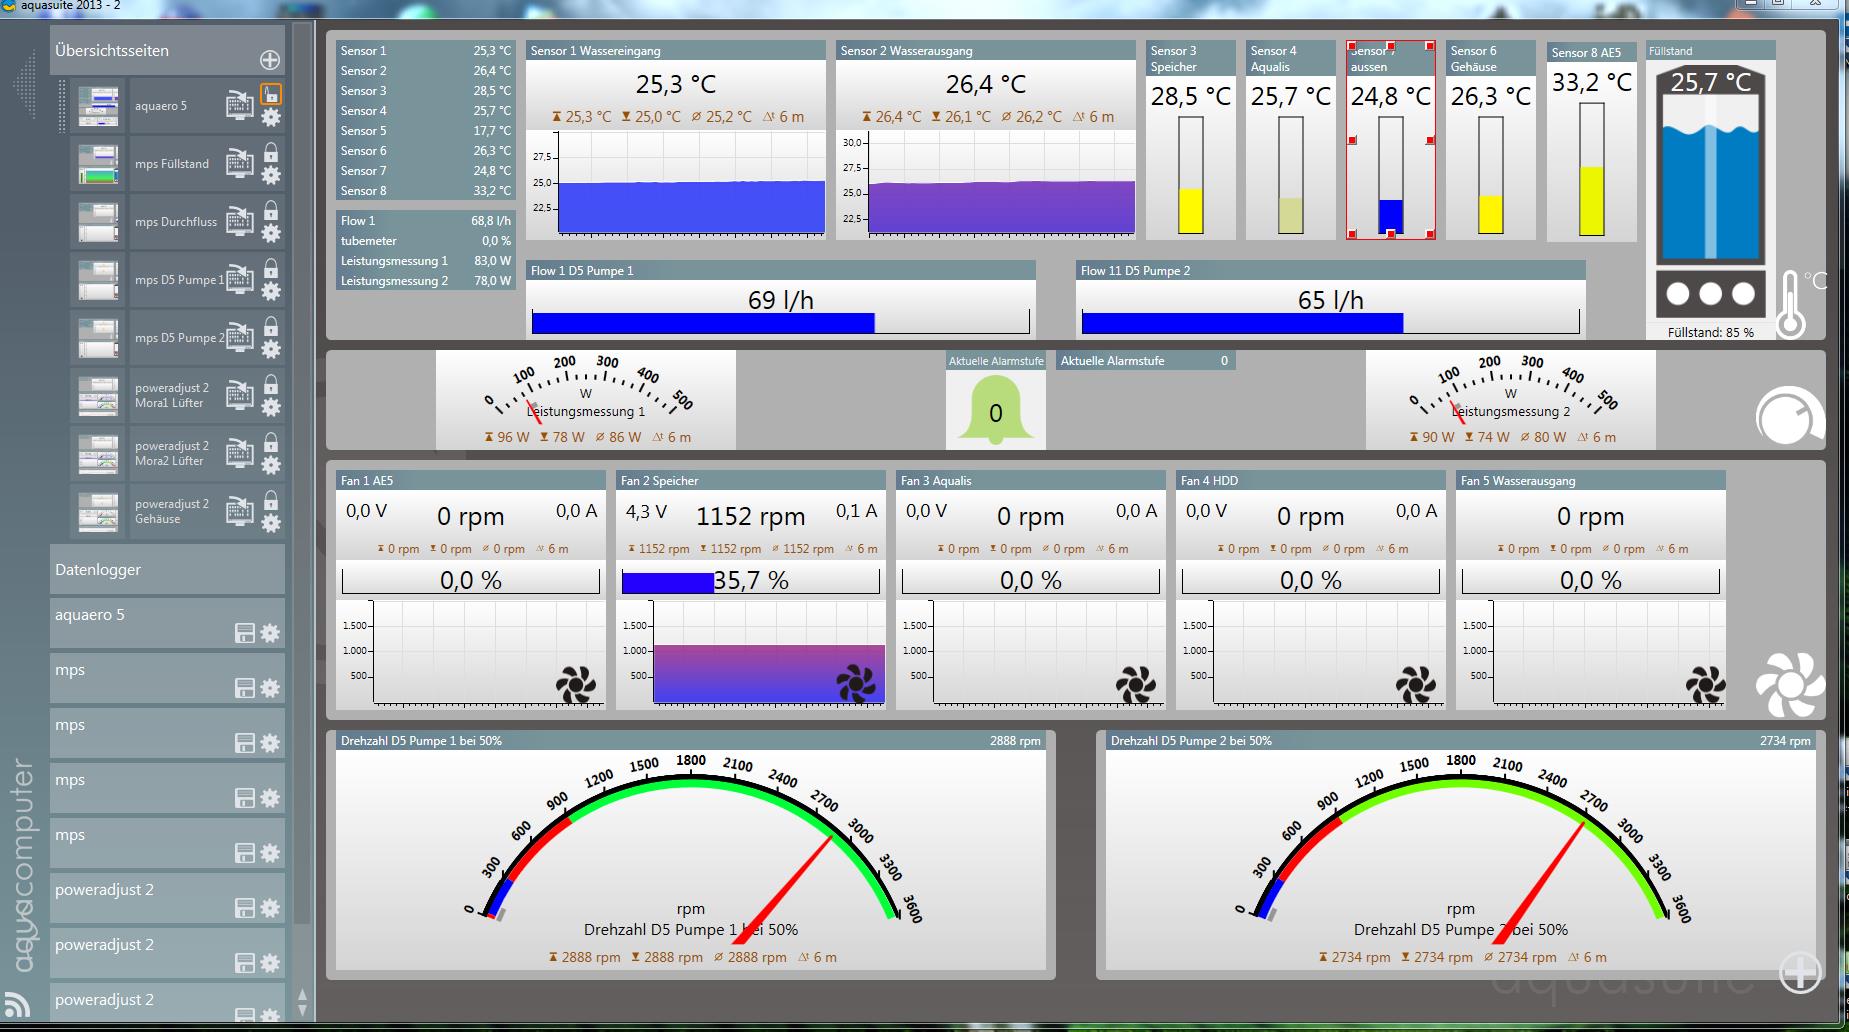This screenshot has height=1032, width=1849.
Task: Open the poweradjust 2 Mora1 Lüfter page
Action: pyautogui.click(x=170, y=396)
